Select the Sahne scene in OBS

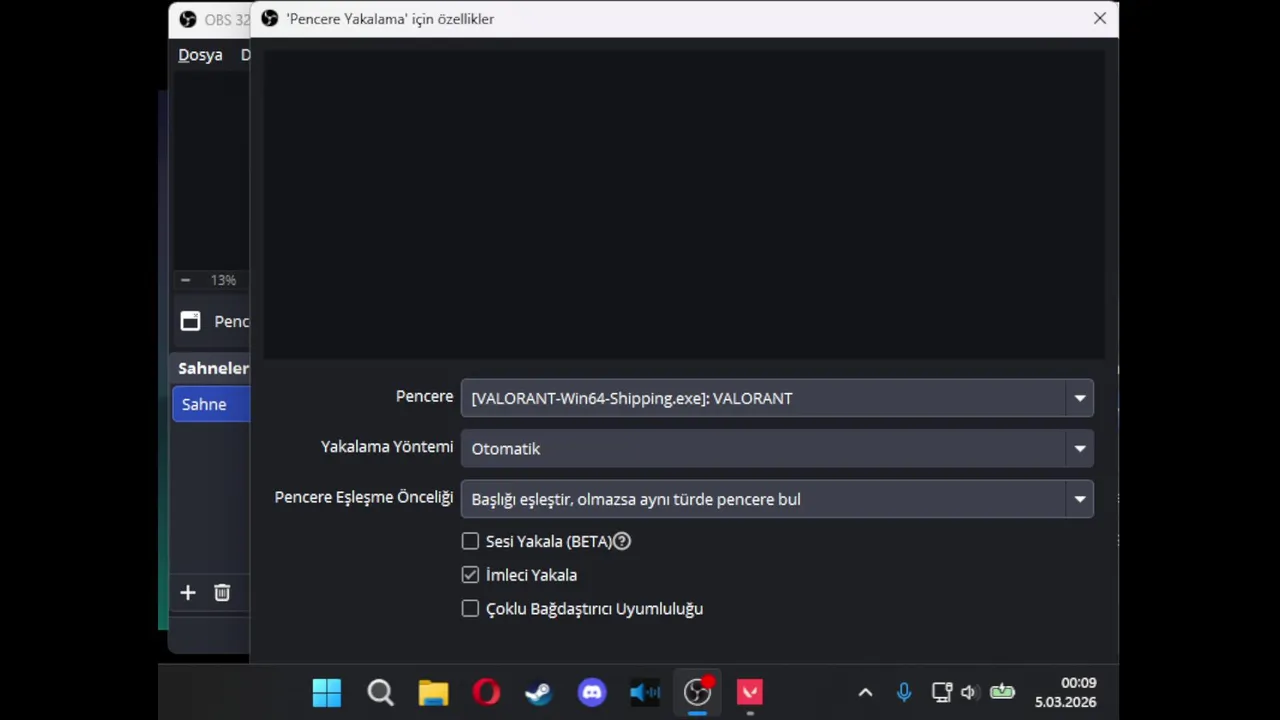[211, 404]
